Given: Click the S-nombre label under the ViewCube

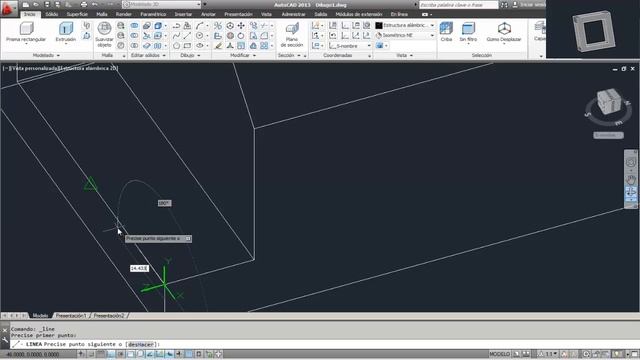Looking at the screenshot, I should pos(608,135).
